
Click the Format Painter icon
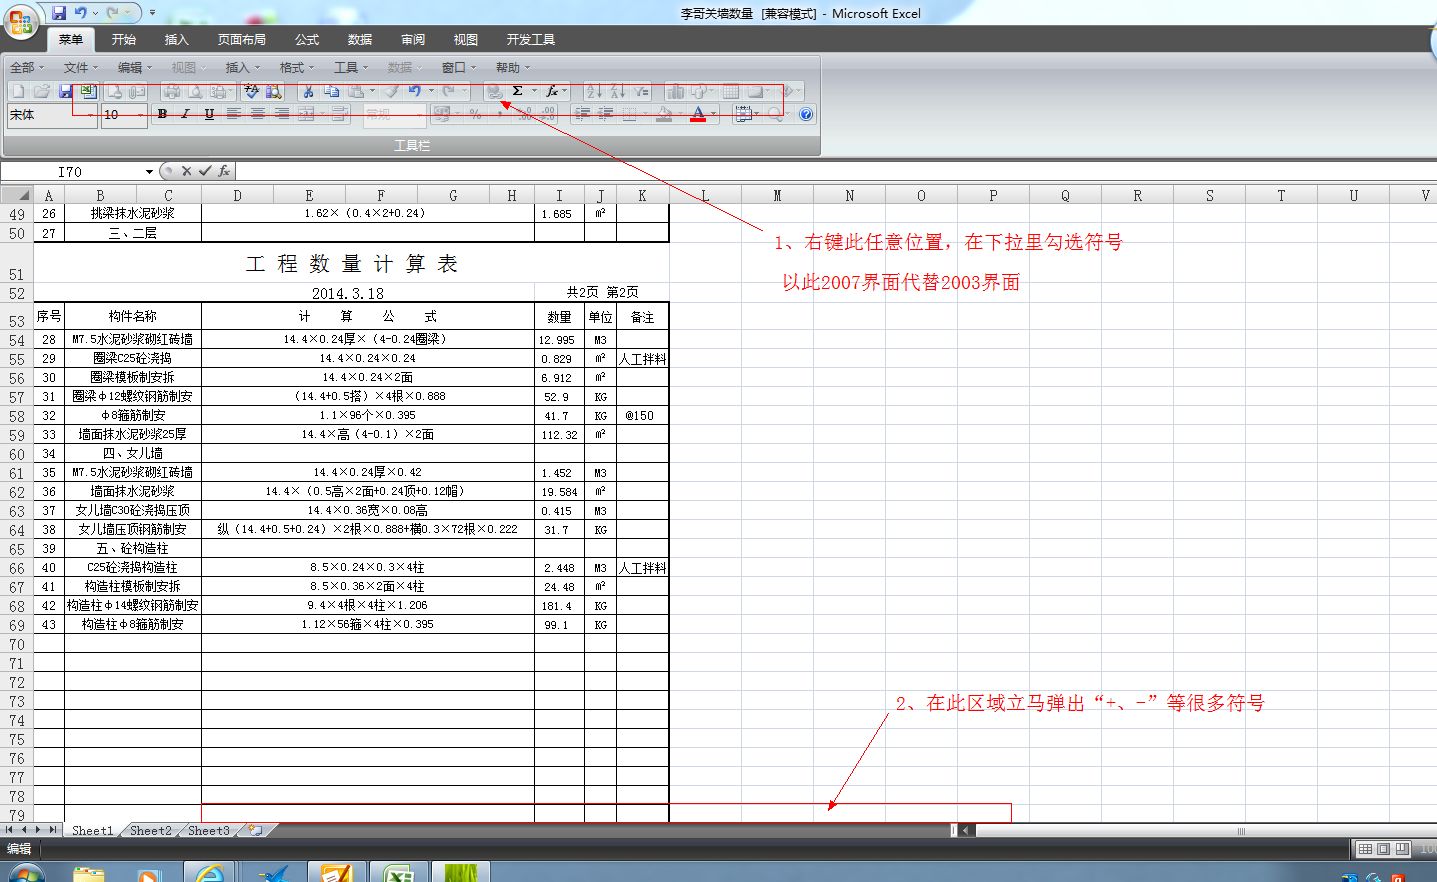(391, 90)
